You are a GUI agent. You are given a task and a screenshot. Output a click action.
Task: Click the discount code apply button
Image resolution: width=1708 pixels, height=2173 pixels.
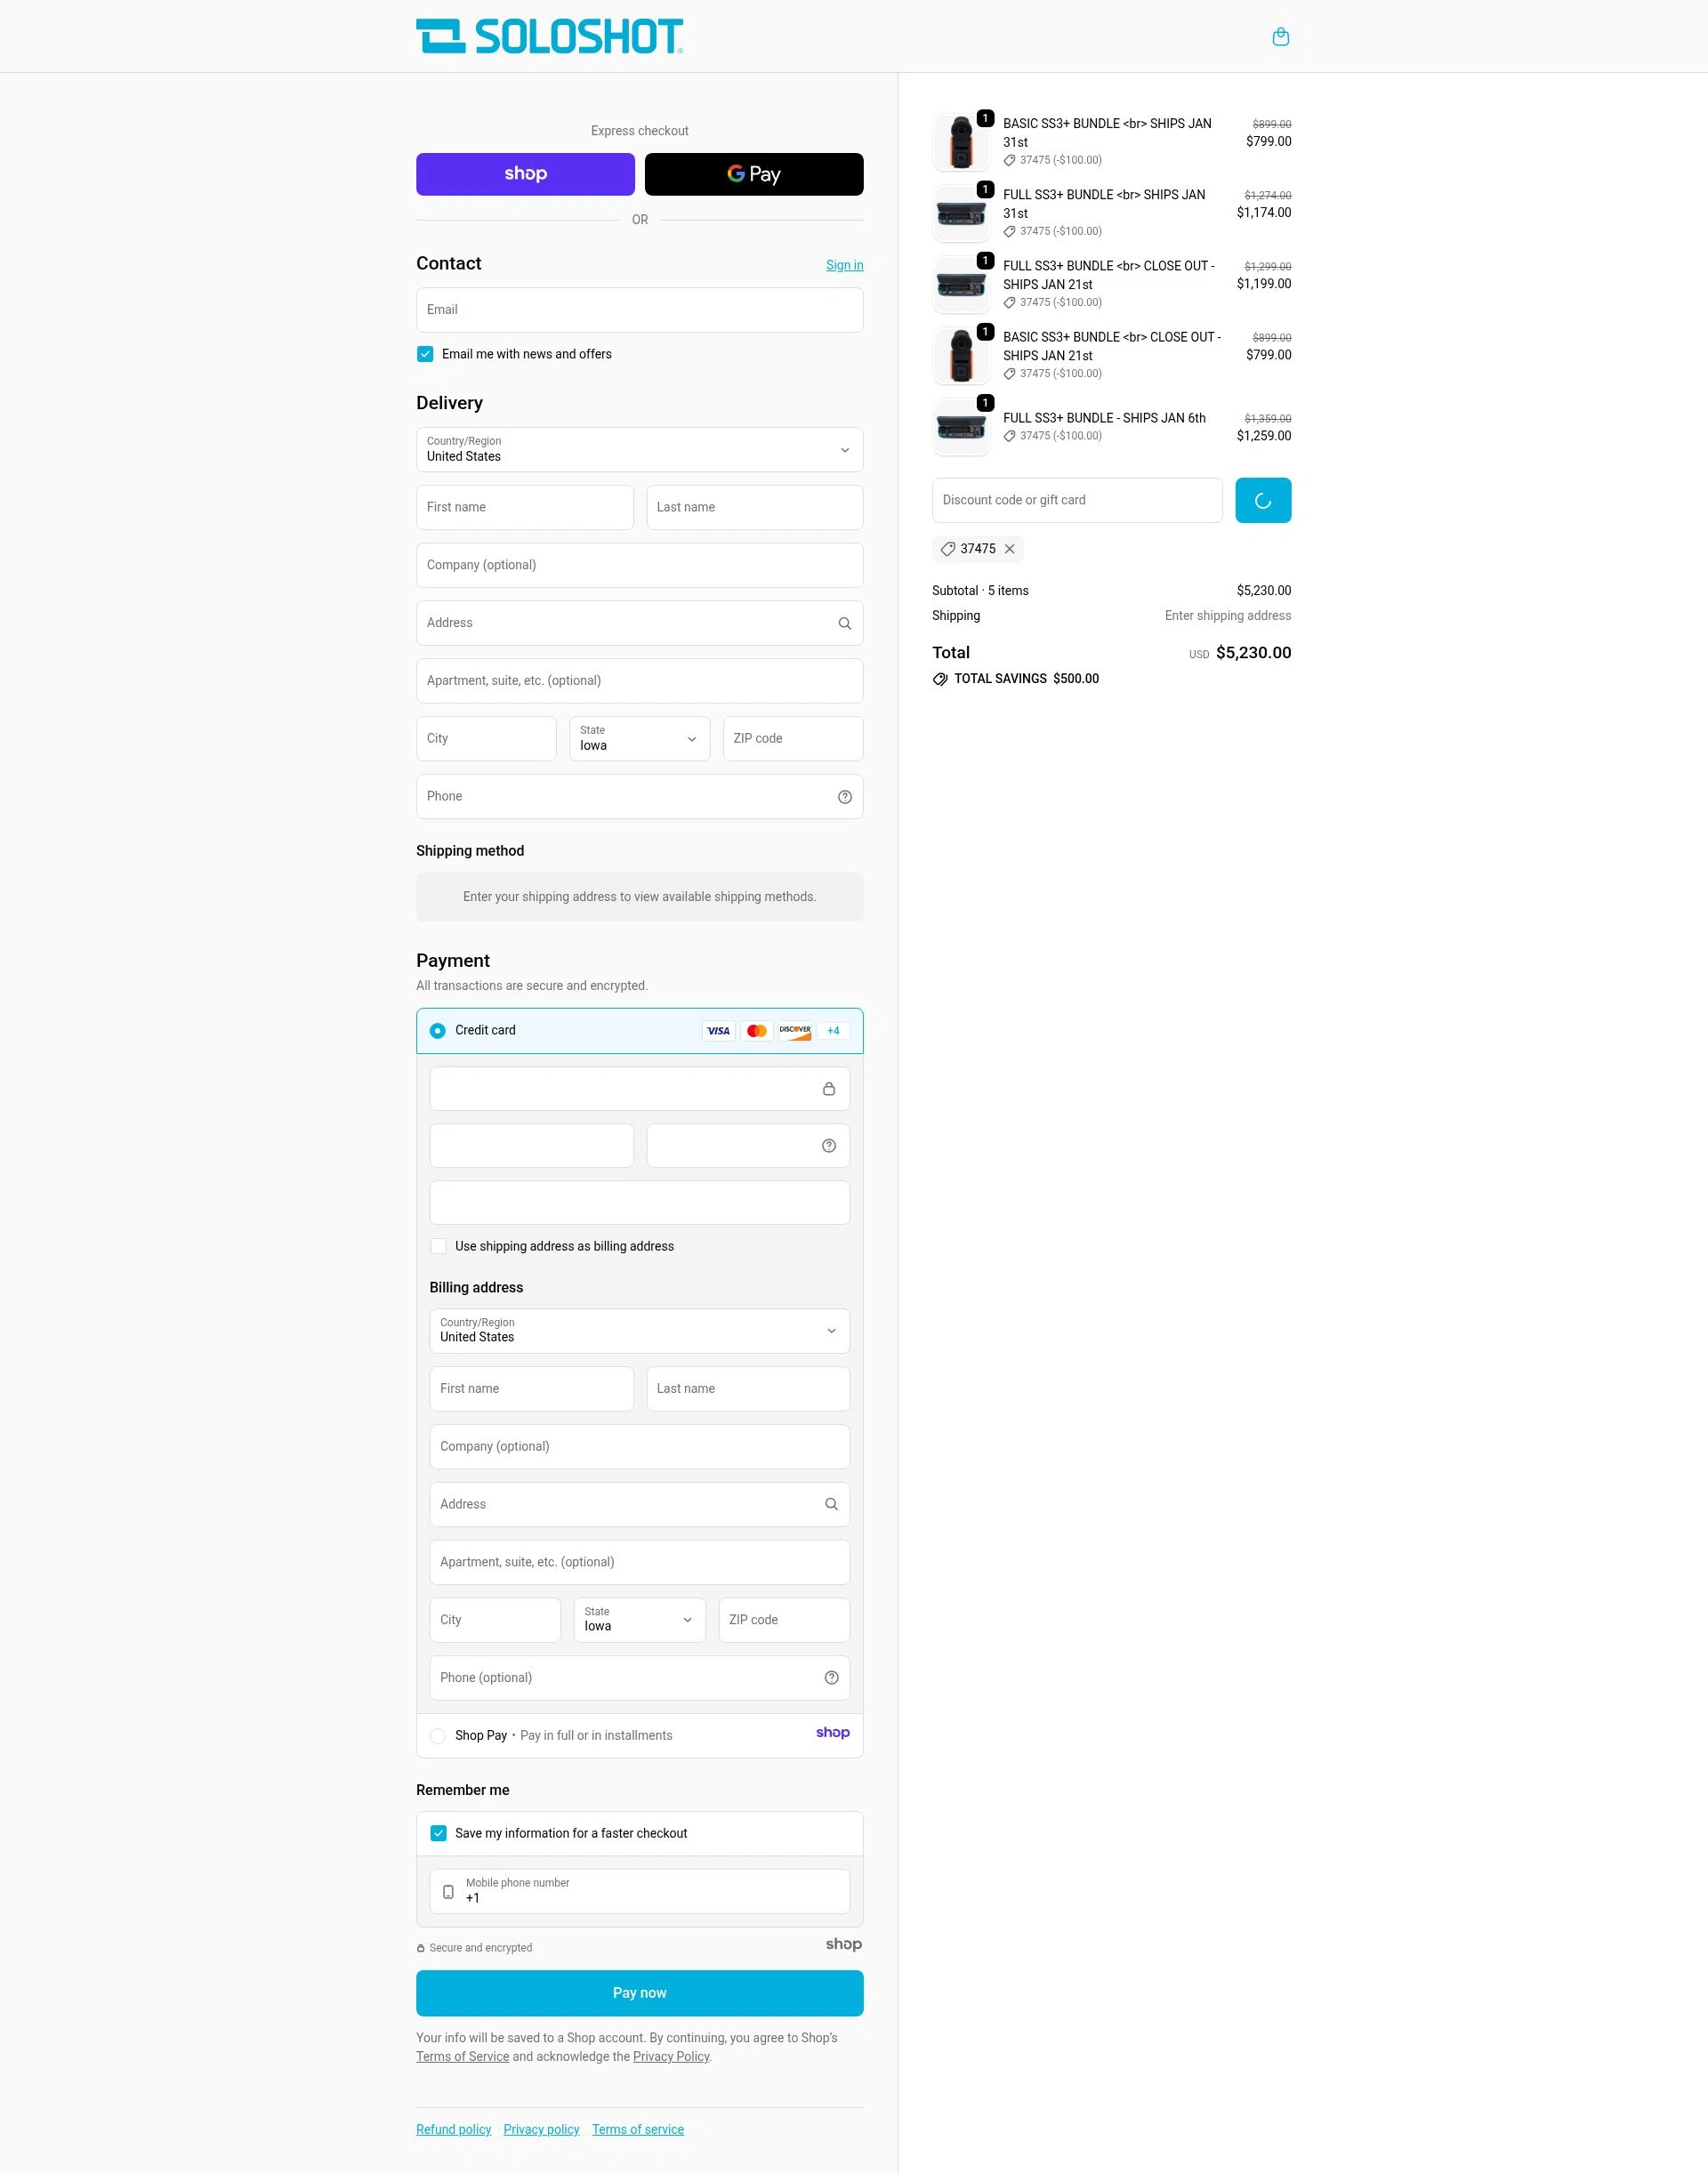pos(1262,500)
